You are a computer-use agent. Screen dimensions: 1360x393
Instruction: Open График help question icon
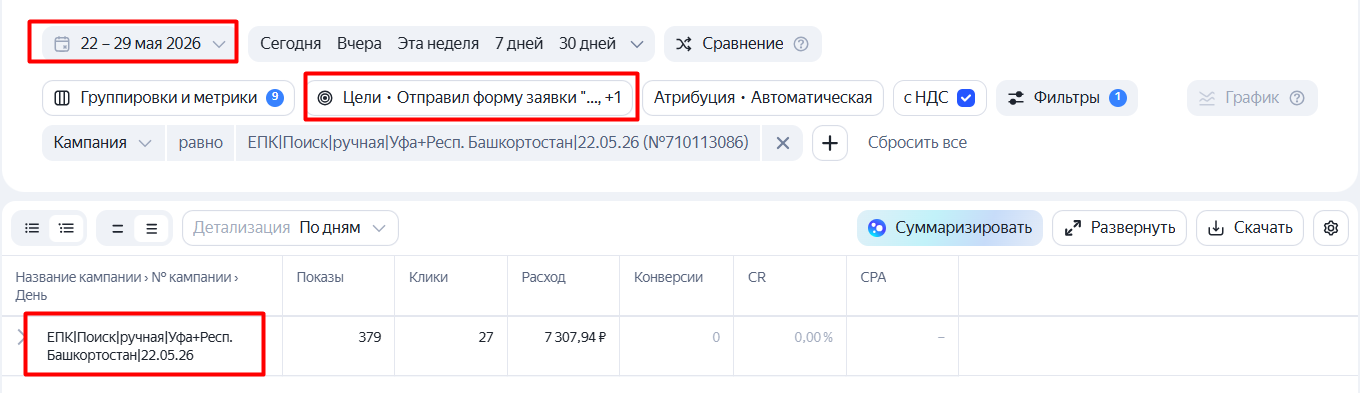coord(1298,98)
